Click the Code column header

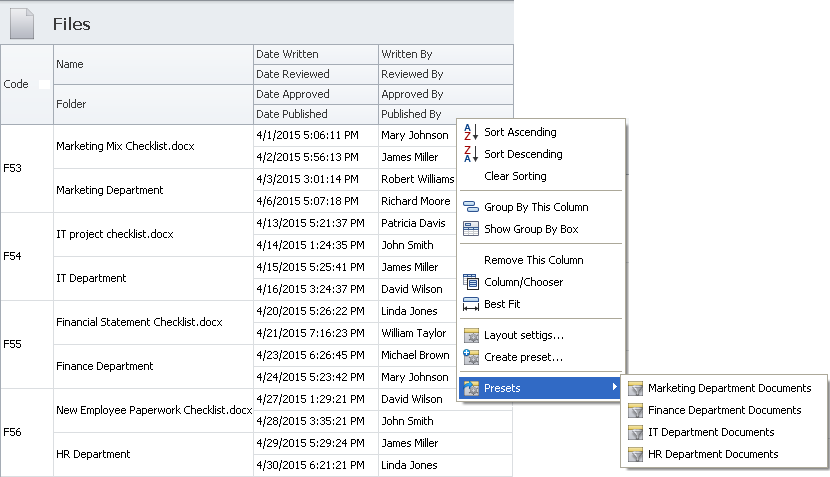(x=17, y=85)
